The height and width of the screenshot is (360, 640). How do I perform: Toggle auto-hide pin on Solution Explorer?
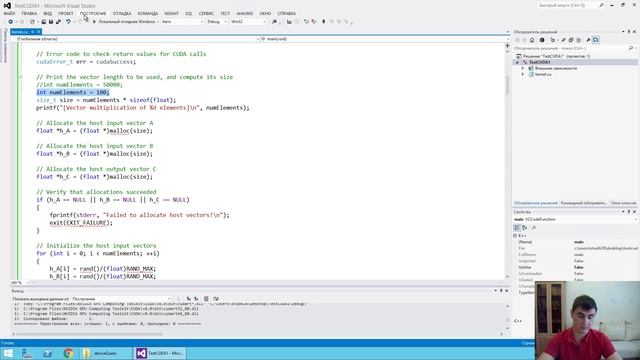(x=629, y=32)
